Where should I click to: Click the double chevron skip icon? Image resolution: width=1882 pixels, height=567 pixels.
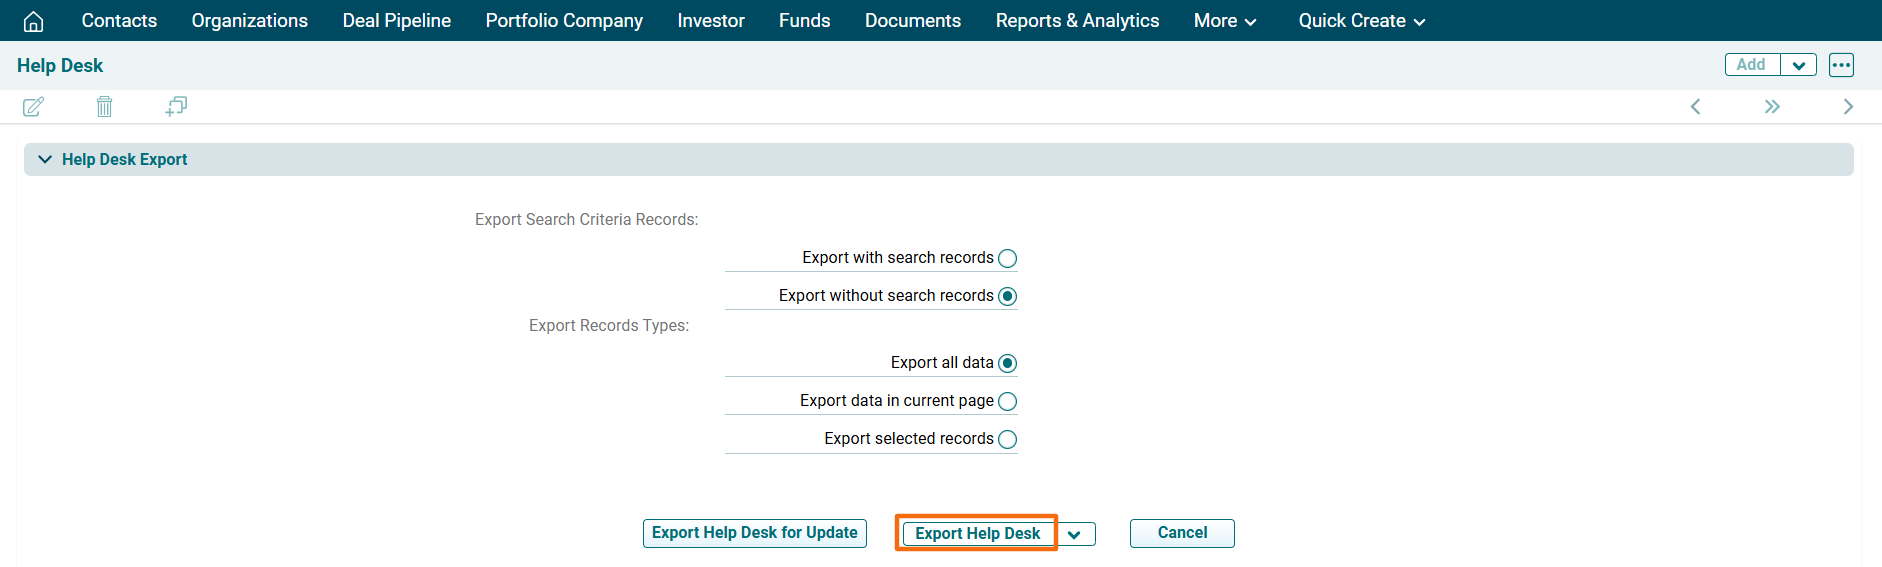1771,107
